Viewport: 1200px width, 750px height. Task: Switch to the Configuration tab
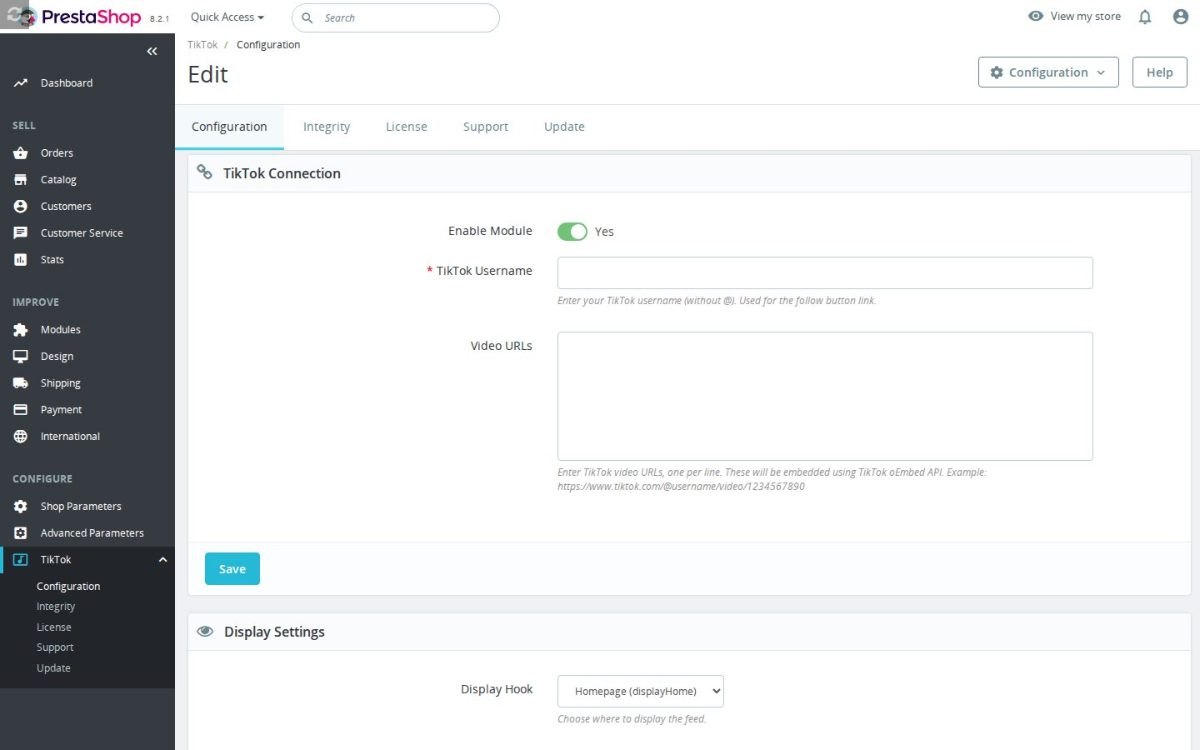(229, 127)
